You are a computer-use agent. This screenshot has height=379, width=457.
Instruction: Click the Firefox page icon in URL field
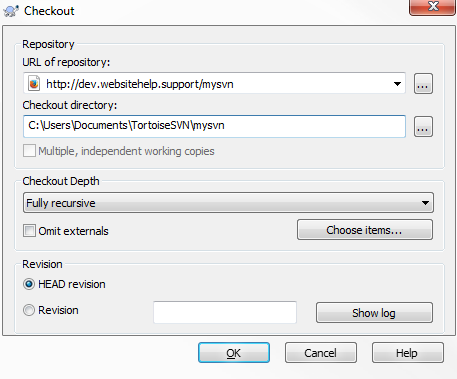point(34,83)
